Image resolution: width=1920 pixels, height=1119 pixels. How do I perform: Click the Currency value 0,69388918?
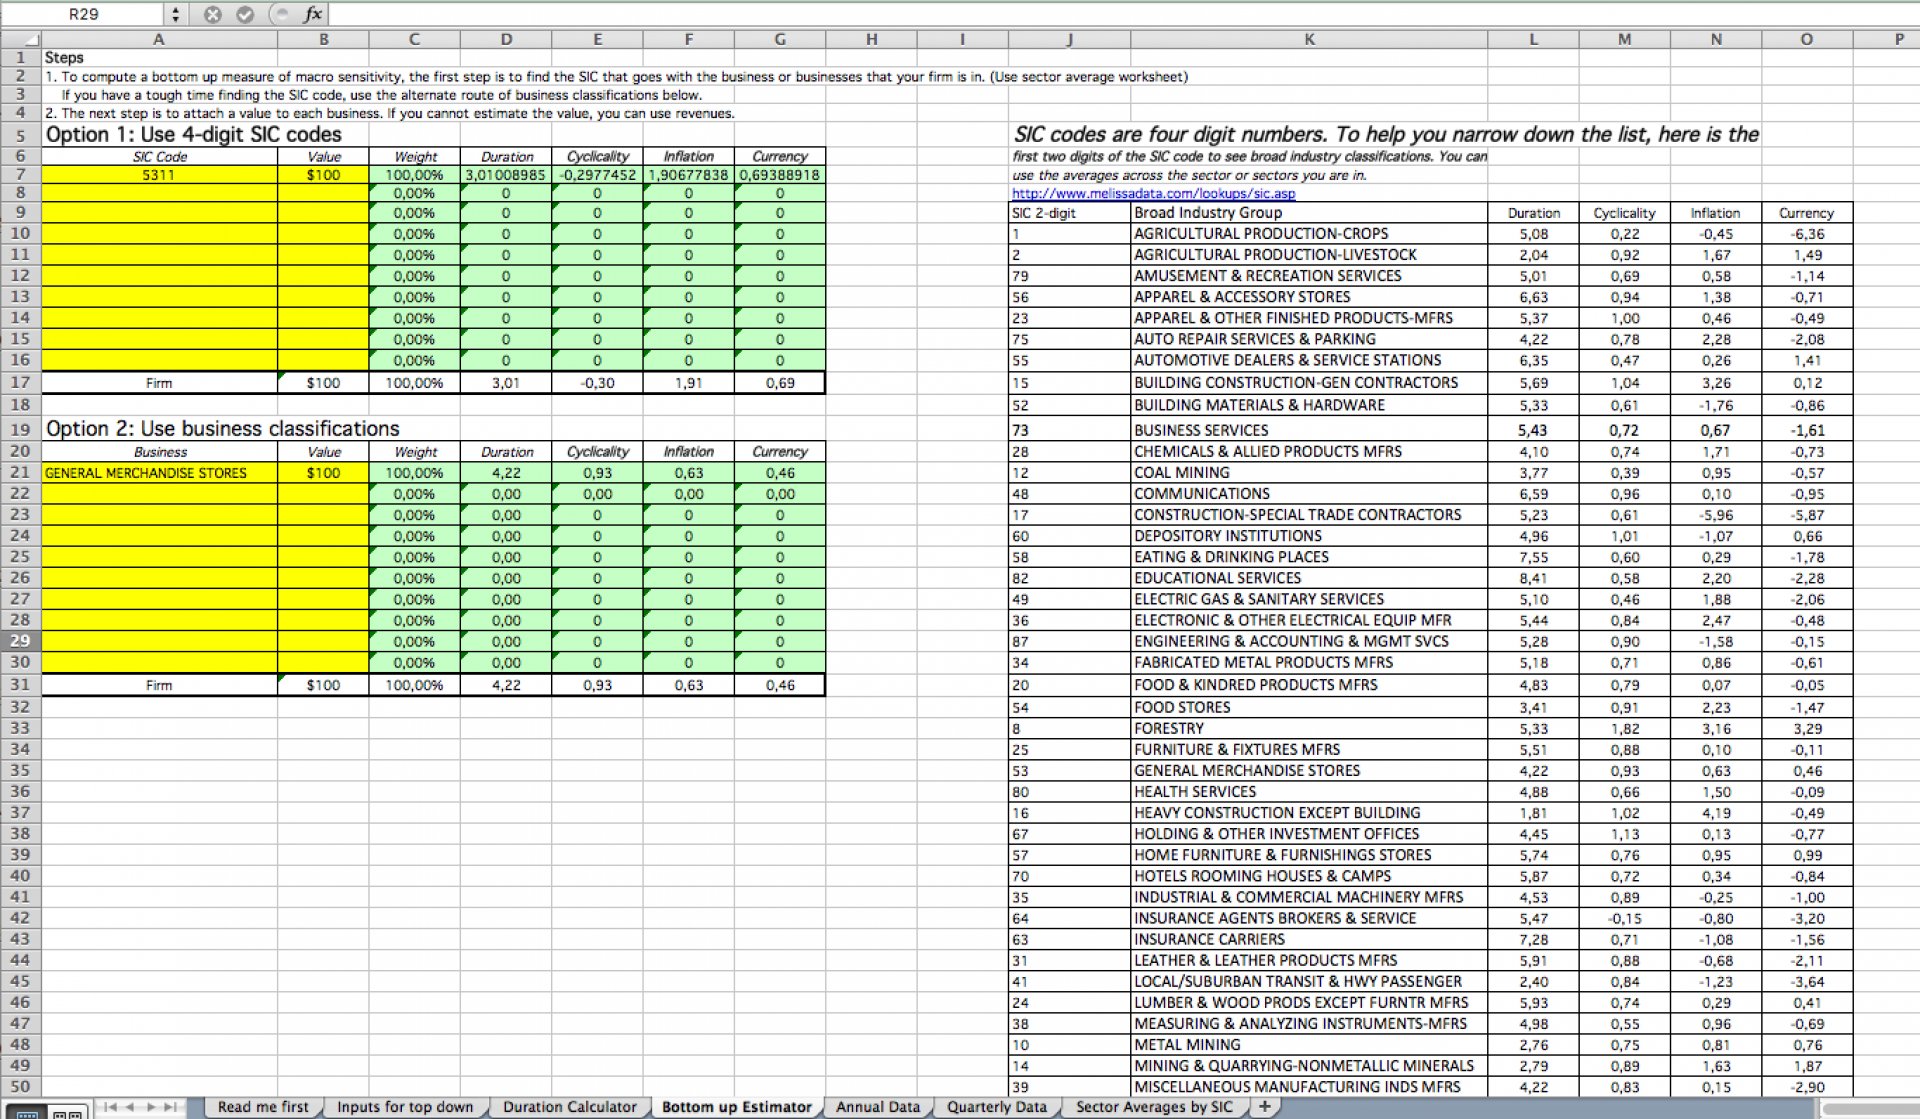(780, 175)
